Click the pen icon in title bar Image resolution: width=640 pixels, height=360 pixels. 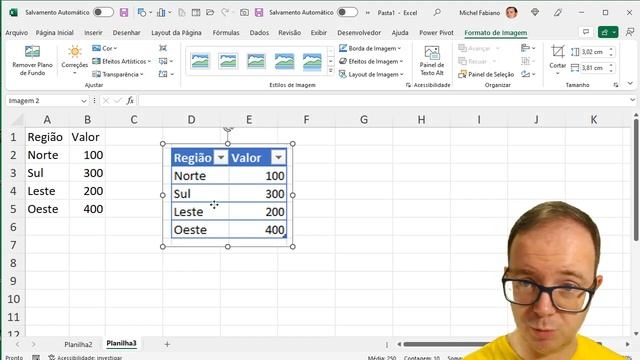click(x=558, y=13)
